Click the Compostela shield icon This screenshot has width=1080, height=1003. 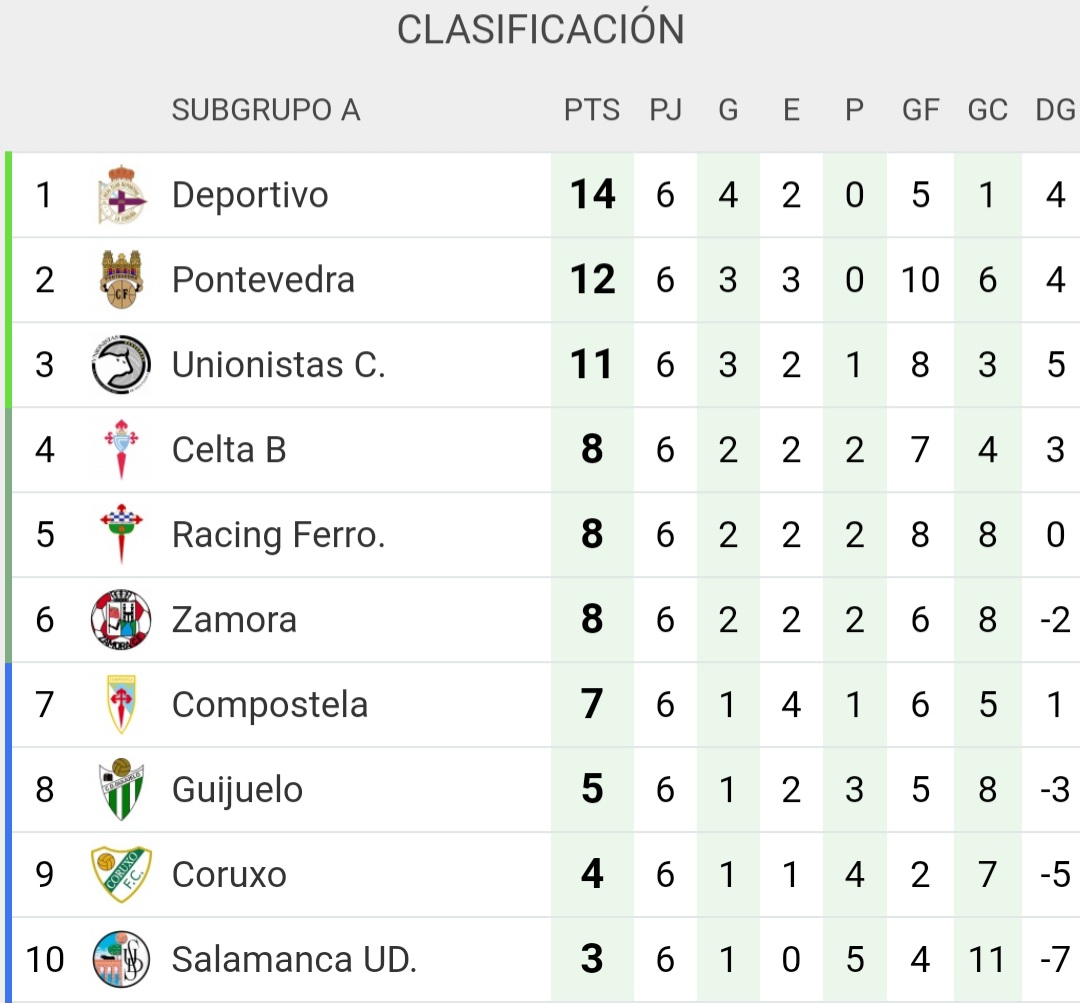tap(121, 705)
